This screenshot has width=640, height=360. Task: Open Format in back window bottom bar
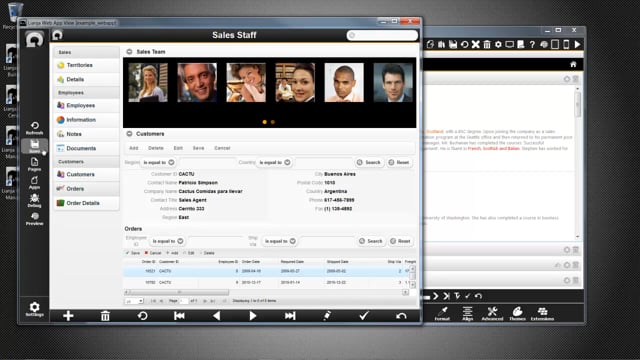tap(442, 313)
